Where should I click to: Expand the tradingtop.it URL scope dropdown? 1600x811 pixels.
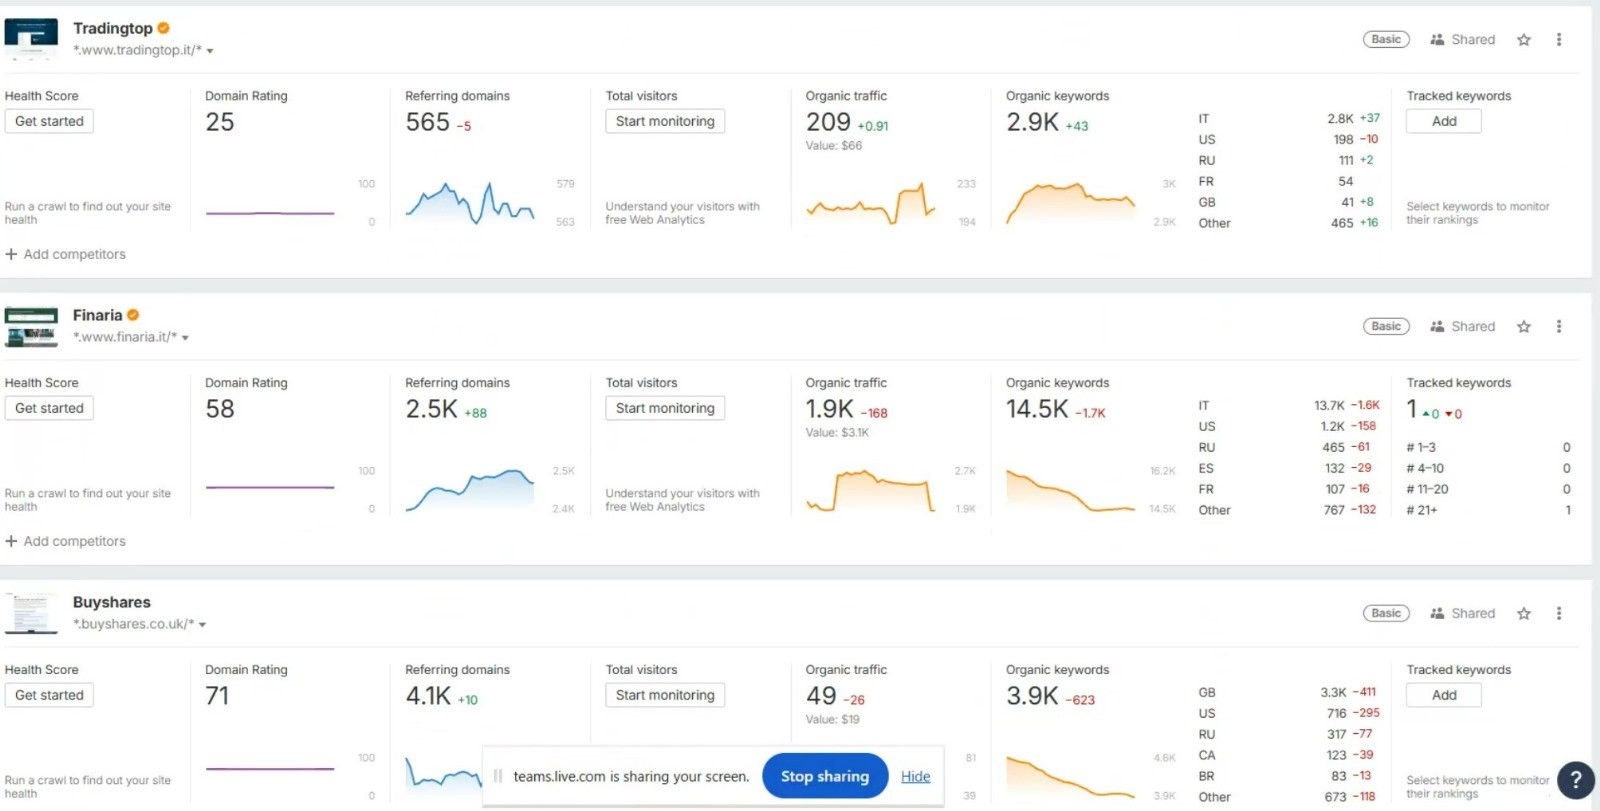pyautogui.click(x=210, y=51)
